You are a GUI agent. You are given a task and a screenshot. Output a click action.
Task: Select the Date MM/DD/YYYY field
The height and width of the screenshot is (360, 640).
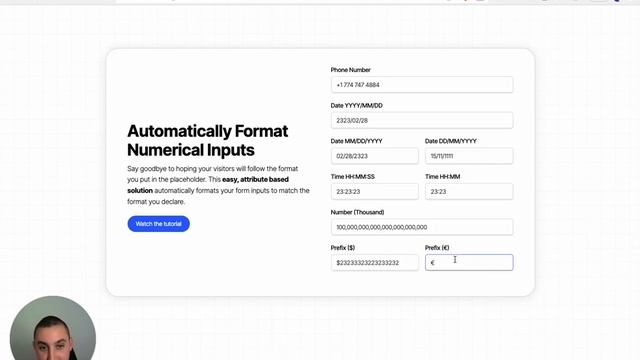(x=374, y=156)
